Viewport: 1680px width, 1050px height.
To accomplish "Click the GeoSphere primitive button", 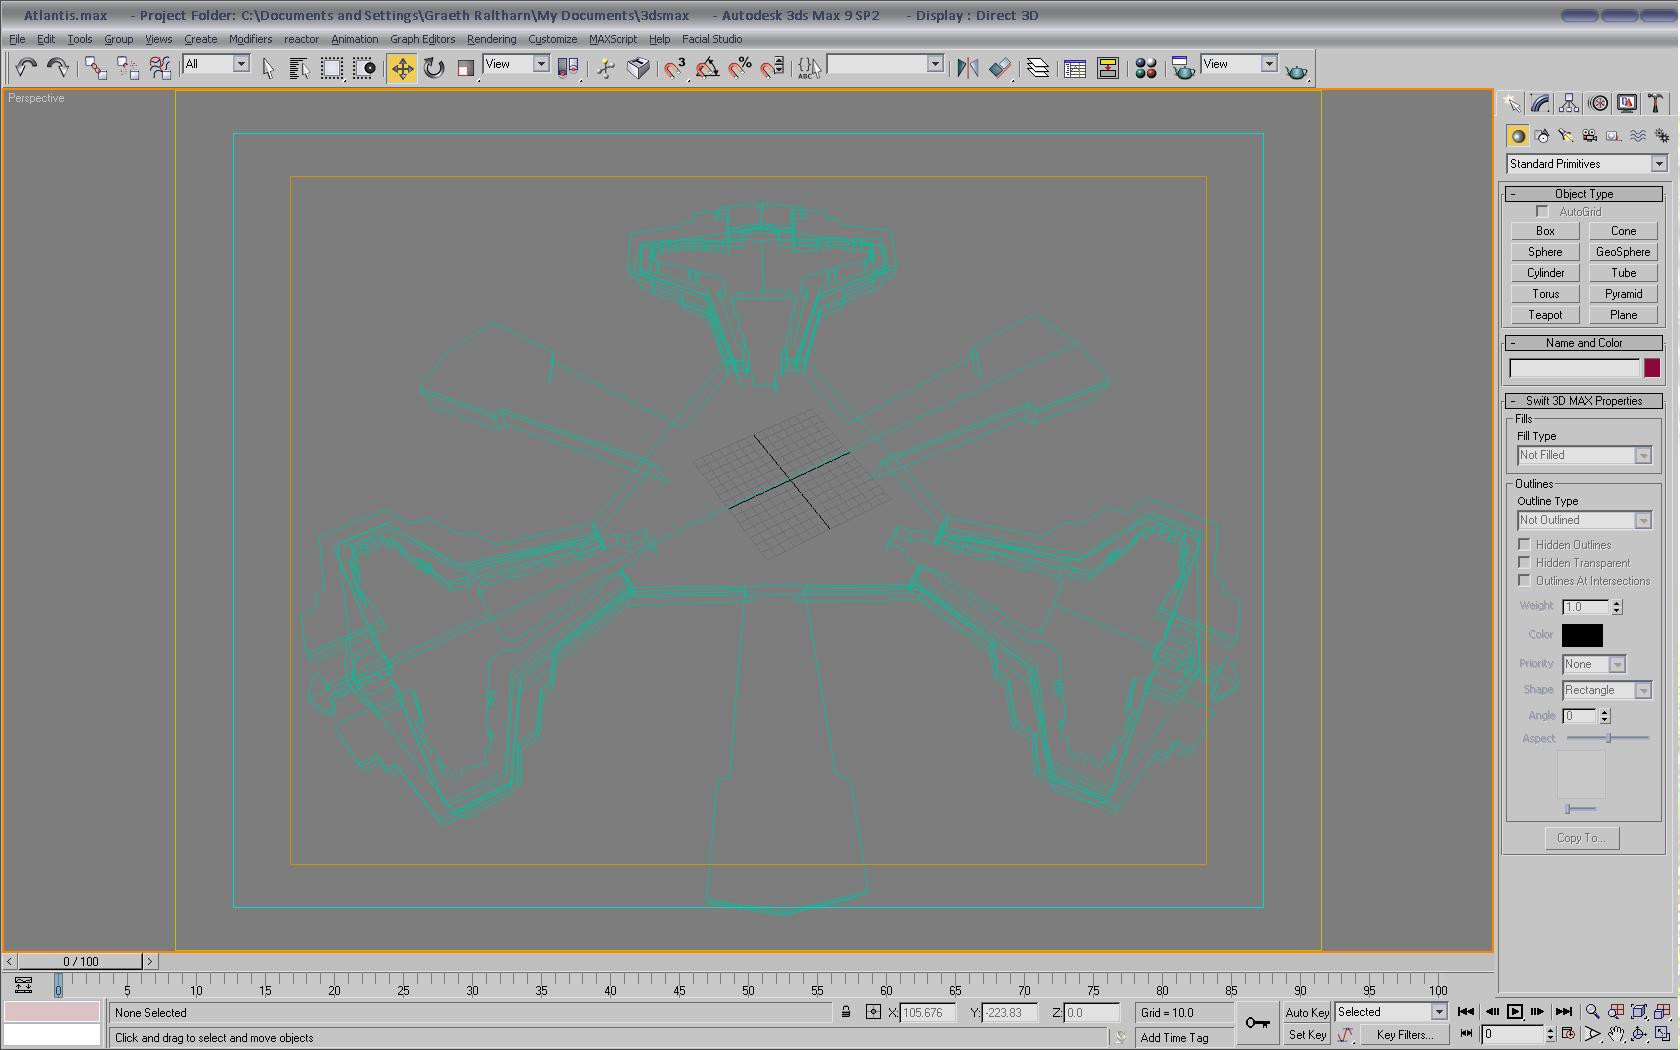I will click(1623, 252).
